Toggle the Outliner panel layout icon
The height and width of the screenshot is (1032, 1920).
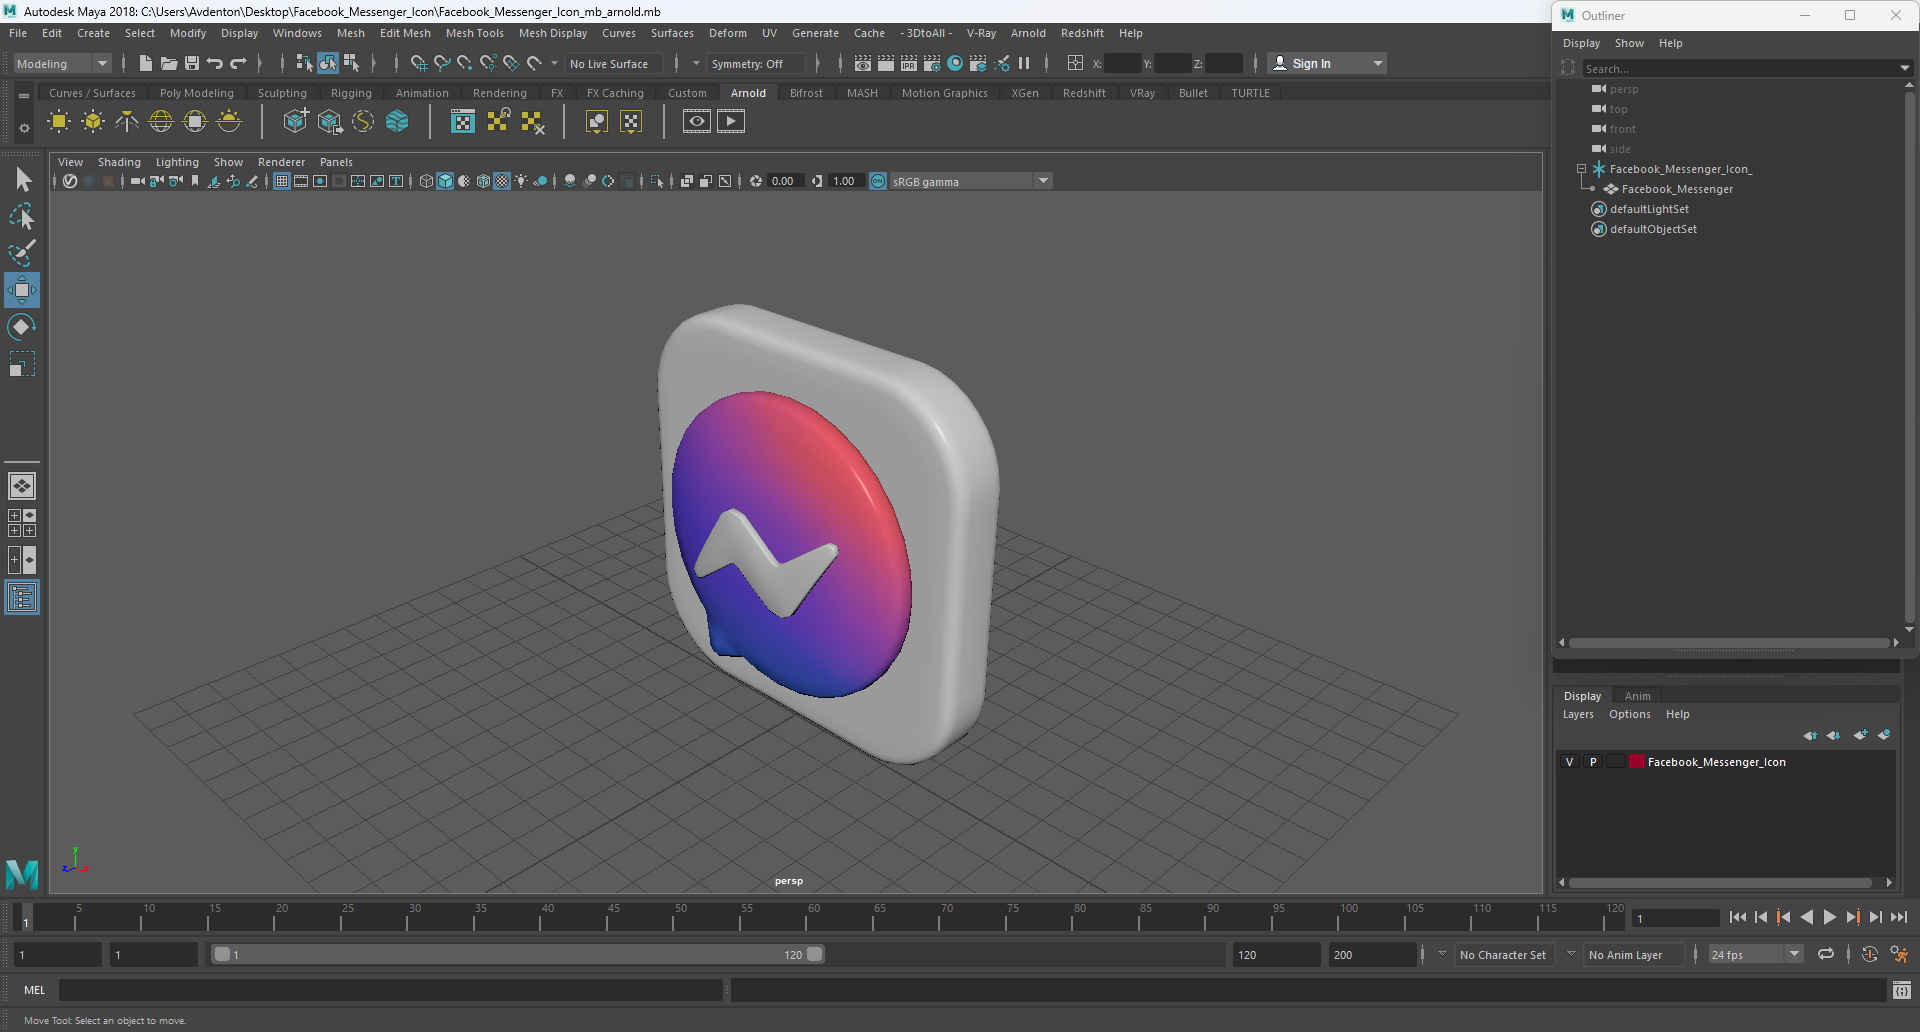click(x=22, y=597)
